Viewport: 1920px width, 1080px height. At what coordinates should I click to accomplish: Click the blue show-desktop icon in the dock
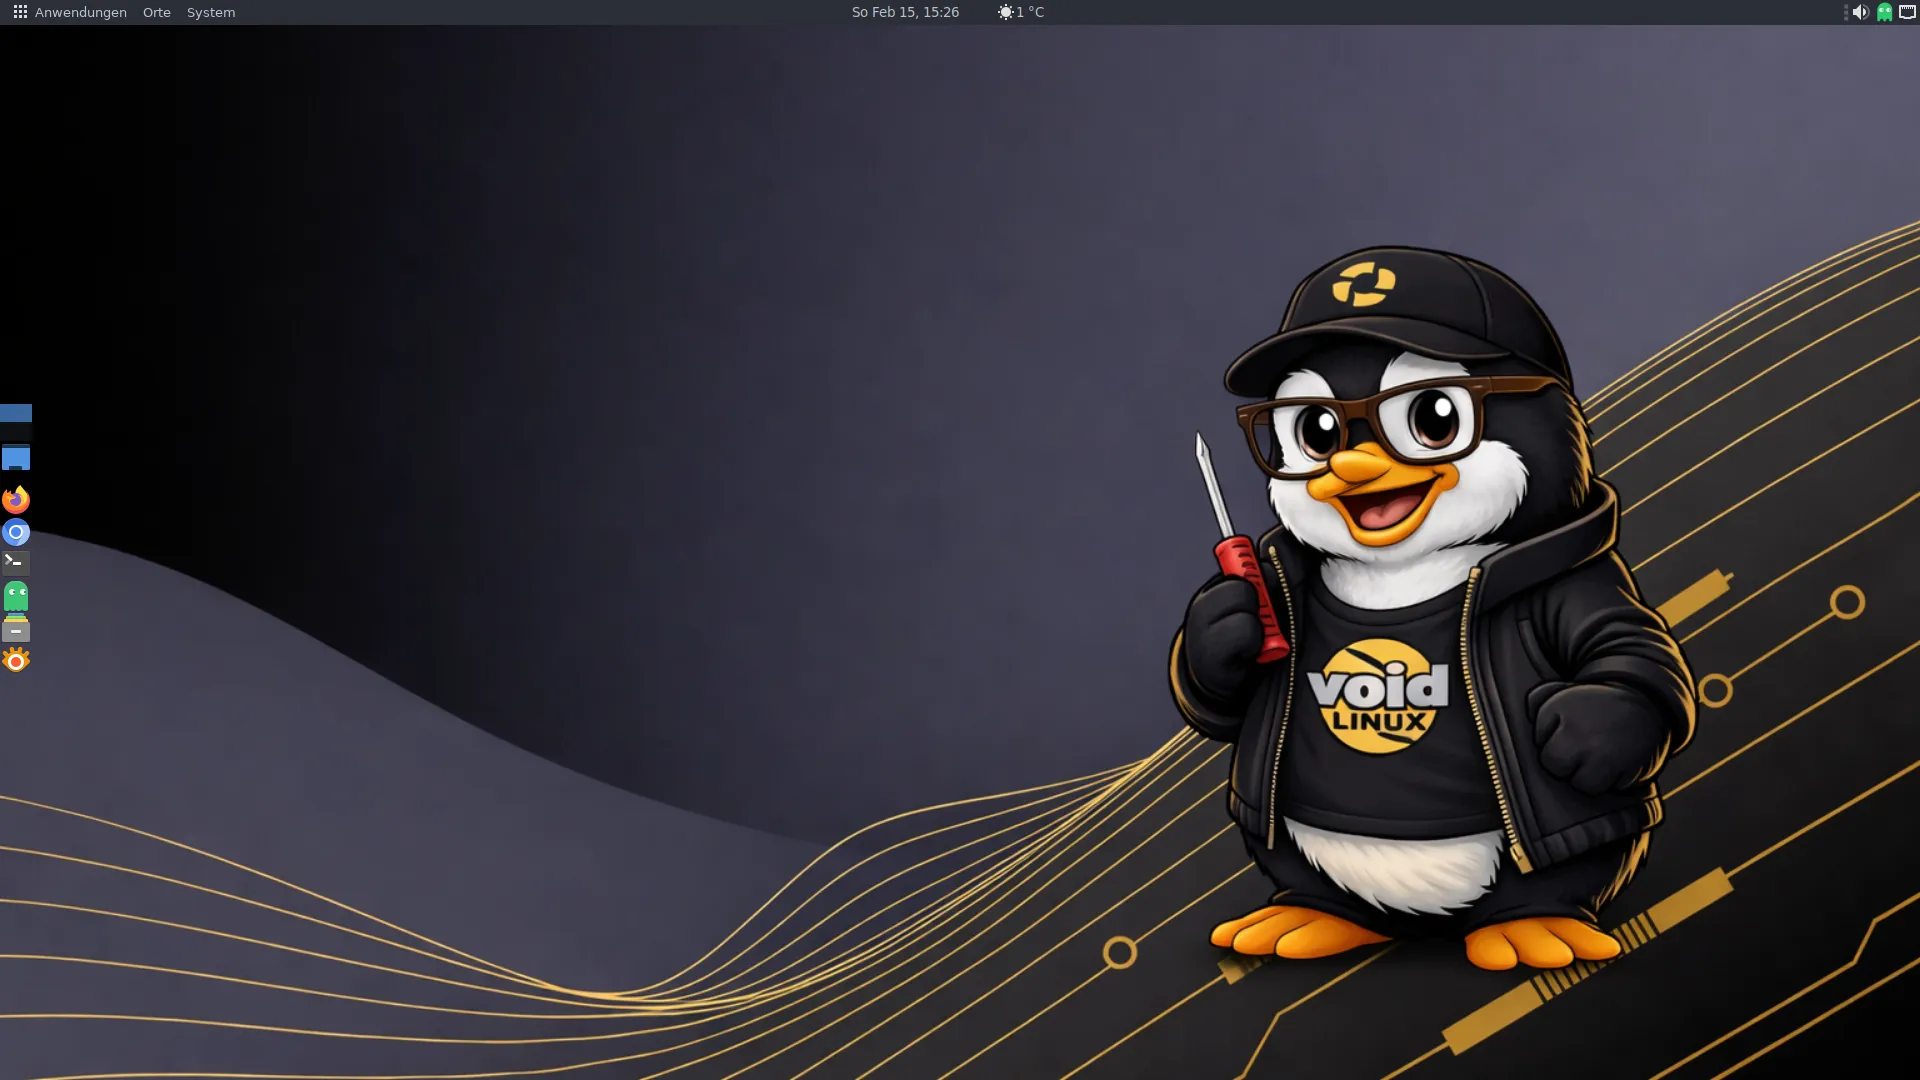coord(16,459)
